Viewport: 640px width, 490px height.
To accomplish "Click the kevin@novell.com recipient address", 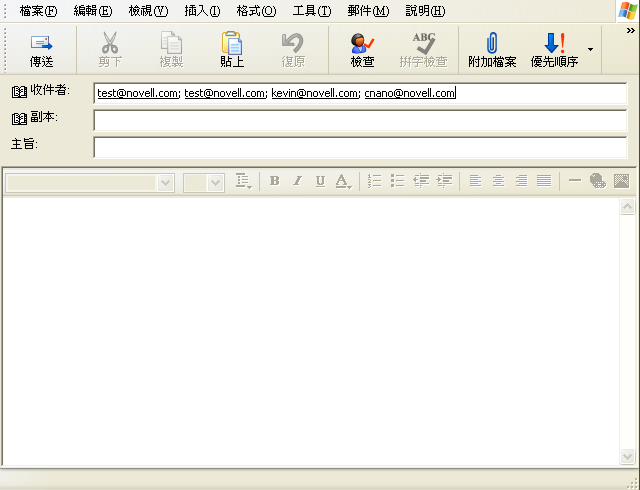I will [315, 93].
